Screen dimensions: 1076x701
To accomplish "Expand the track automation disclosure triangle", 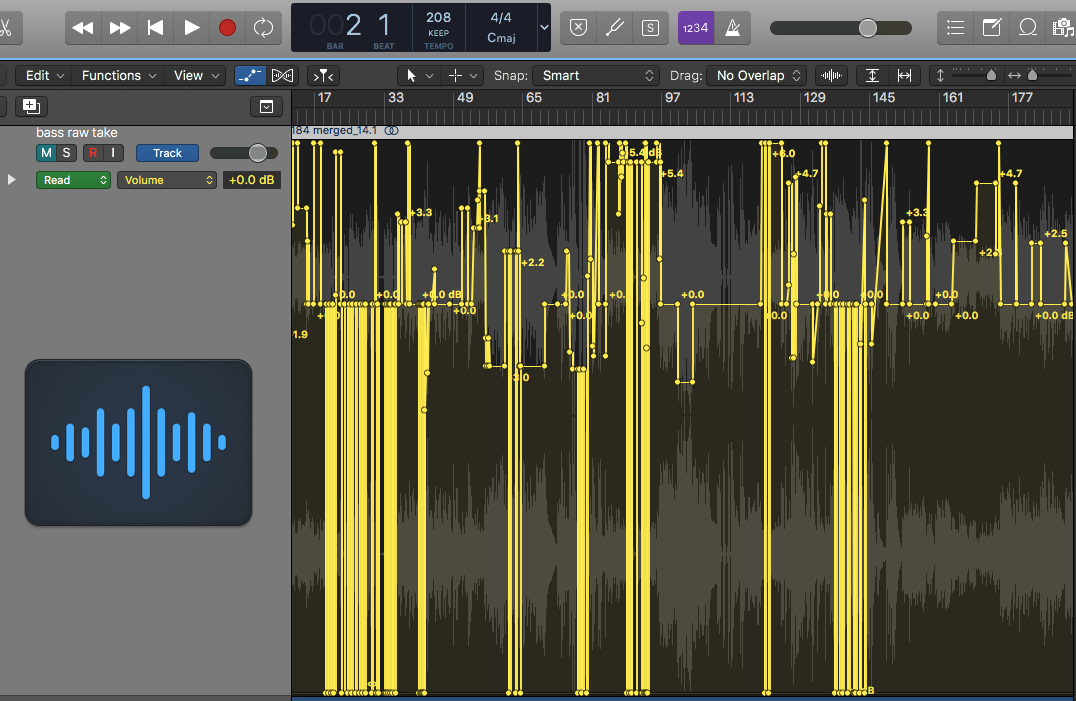I will tap(11, 180).
